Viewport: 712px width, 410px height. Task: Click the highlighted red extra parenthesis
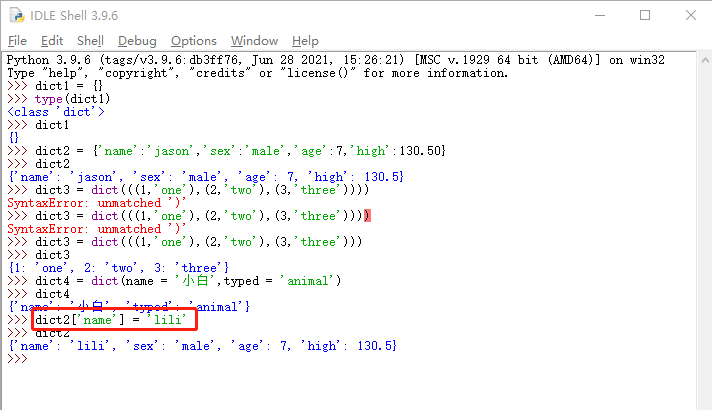click(x=367, y=216)
